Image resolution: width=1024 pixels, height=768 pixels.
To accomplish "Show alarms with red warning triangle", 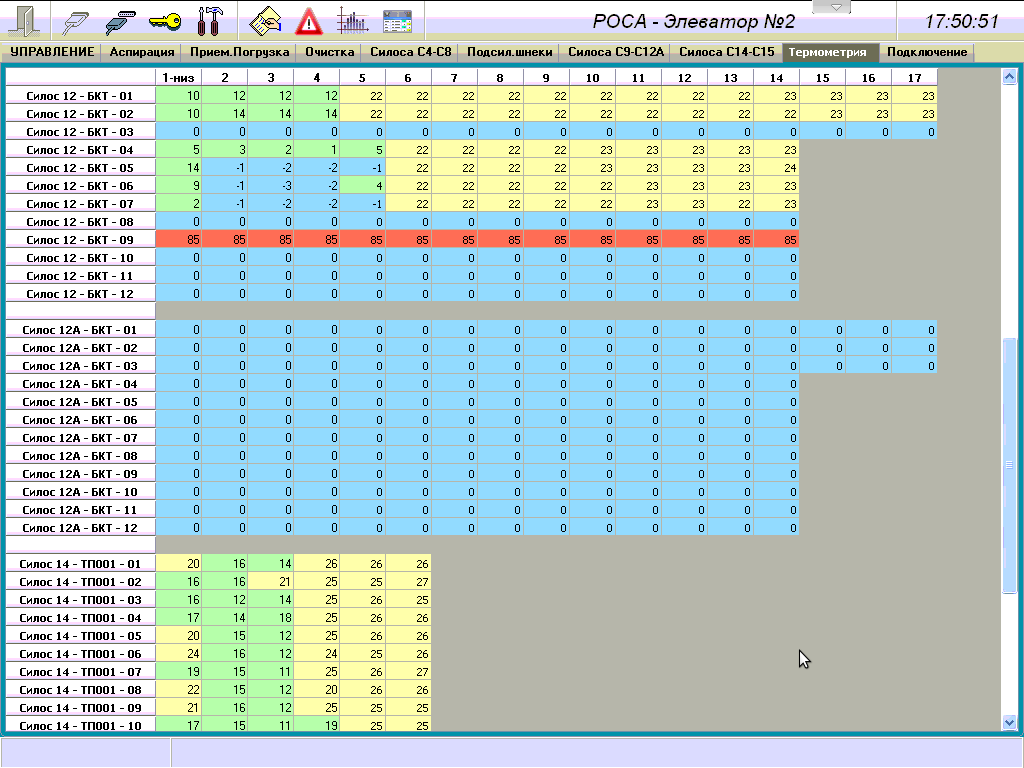I will click(309, 20).
